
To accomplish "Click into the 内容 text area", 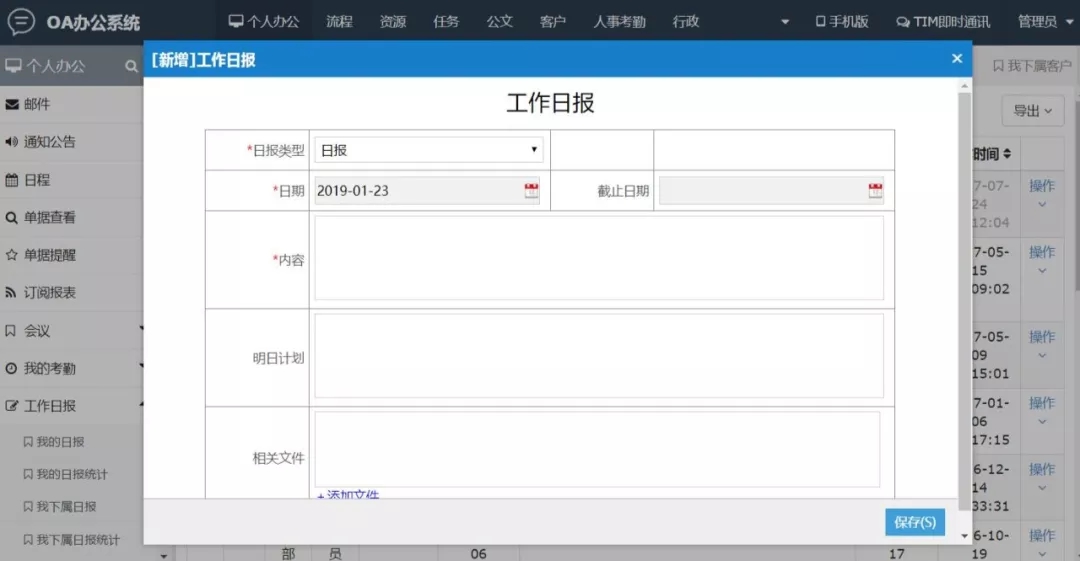I will [x=598, y=258].
